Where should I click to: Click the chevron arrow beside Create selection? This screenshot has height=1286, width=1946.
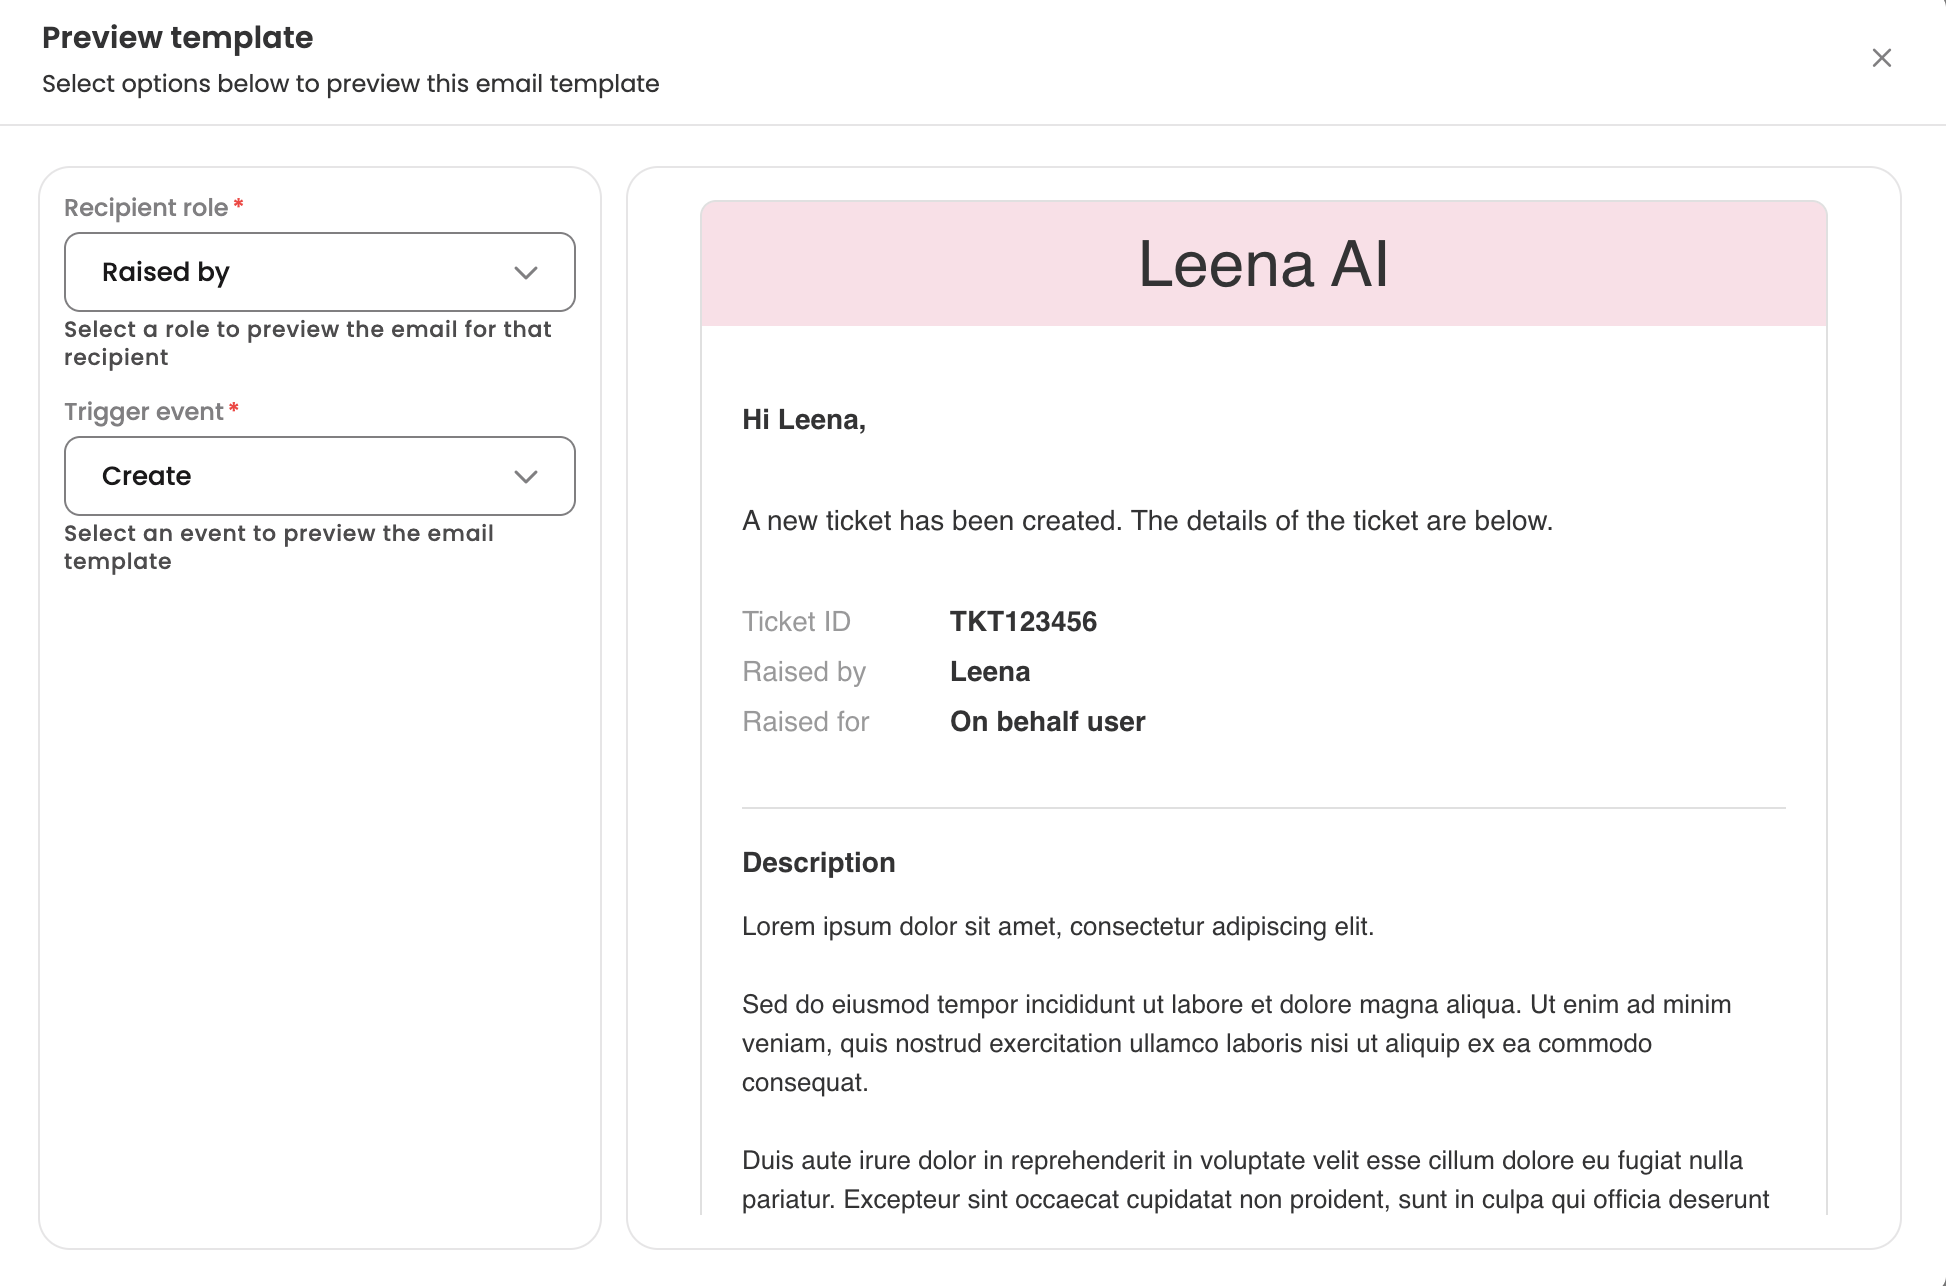(526, 477)
